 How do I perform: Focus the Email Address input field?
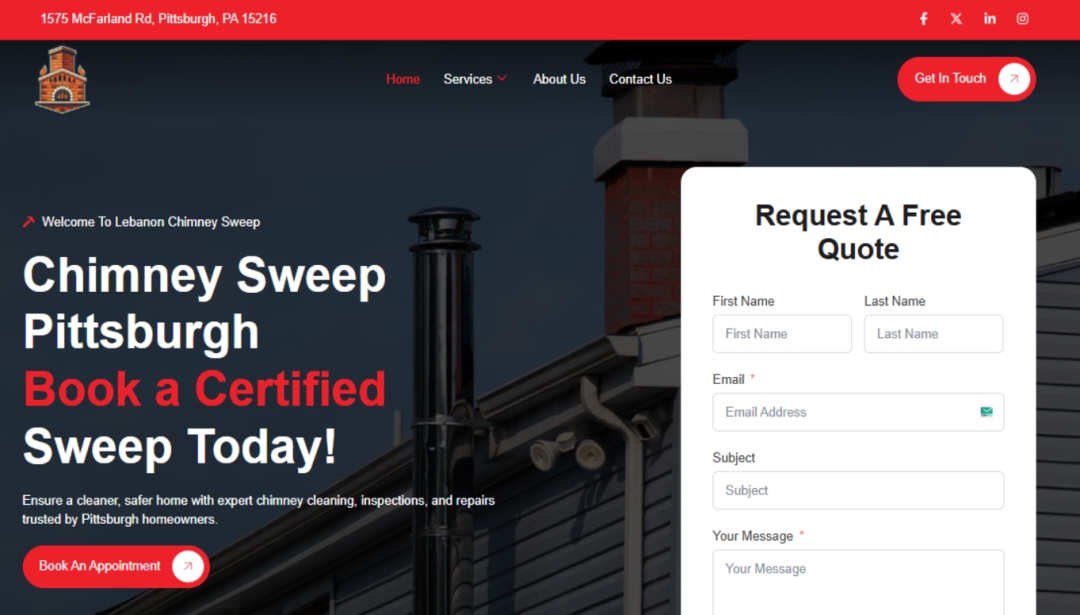pyautogui.click(x=858, y=412)
